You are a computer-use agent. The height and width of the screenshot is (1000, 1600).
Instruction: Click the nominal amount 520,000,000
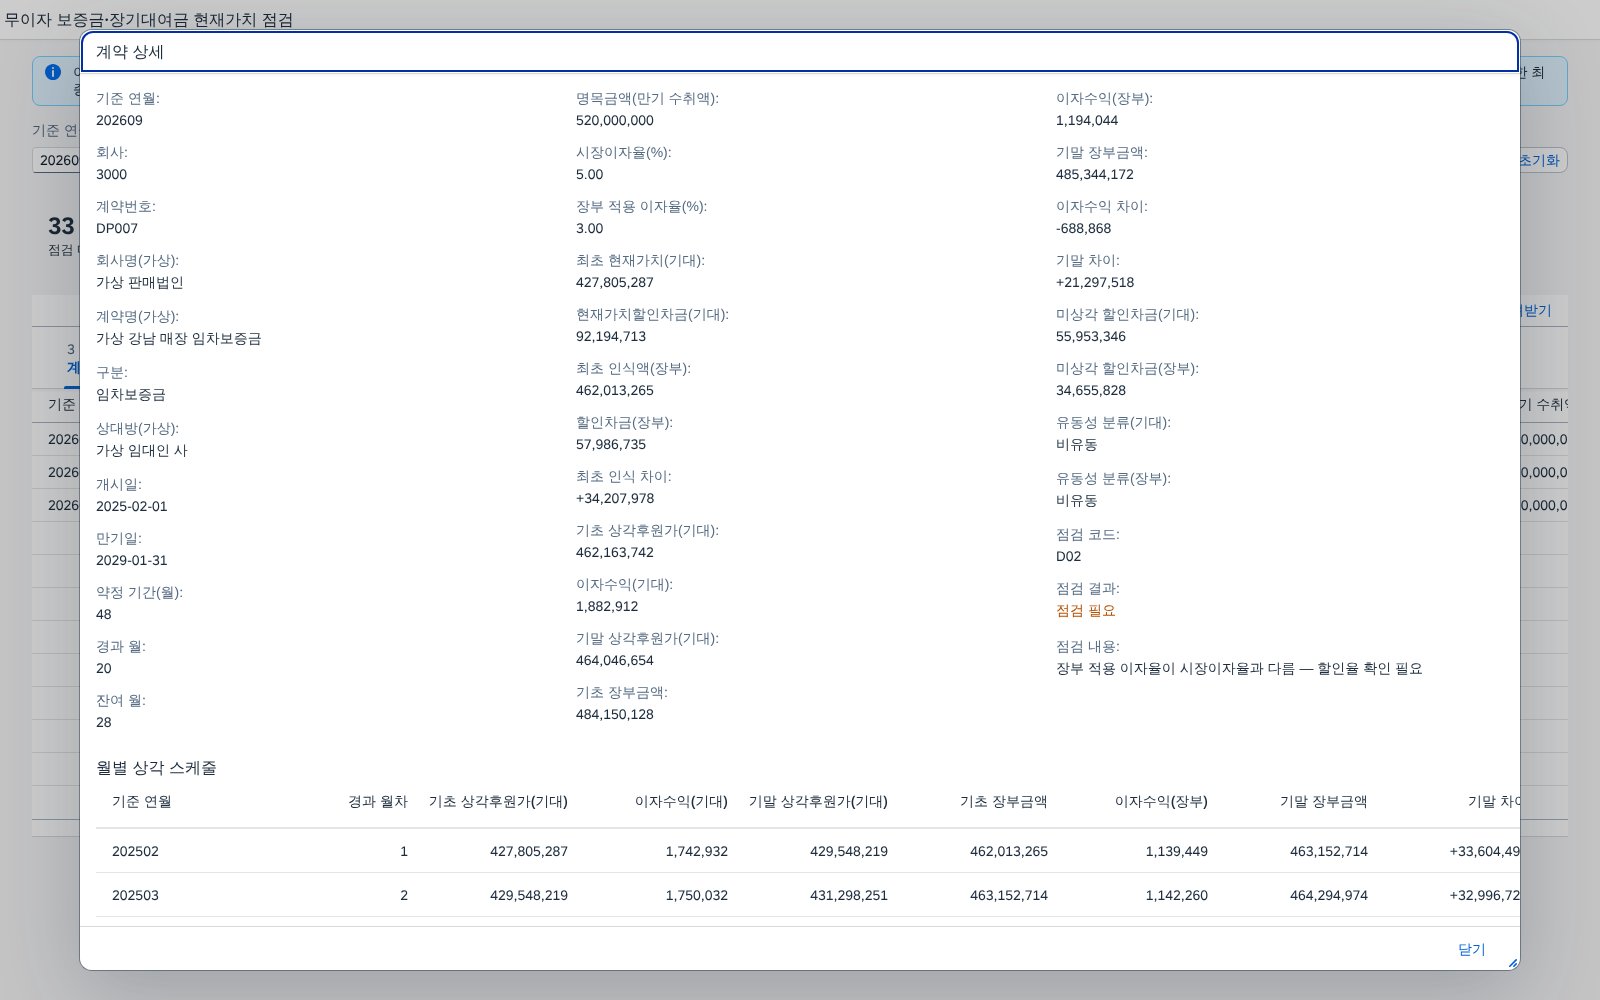point(615,120)
